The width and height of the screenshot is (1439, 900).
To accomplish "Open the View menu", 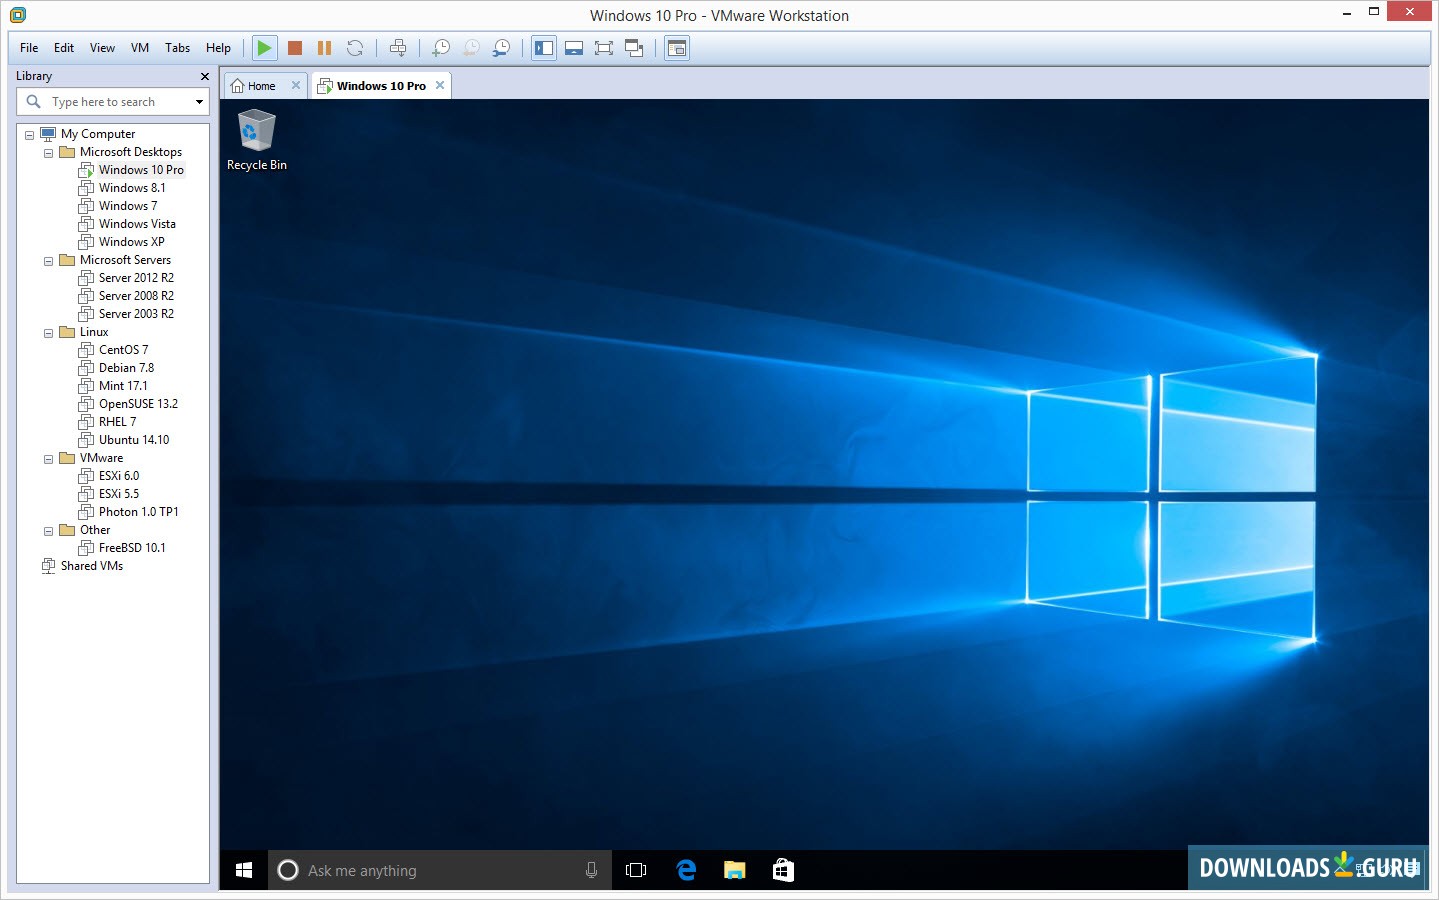I will click(102, 48).
